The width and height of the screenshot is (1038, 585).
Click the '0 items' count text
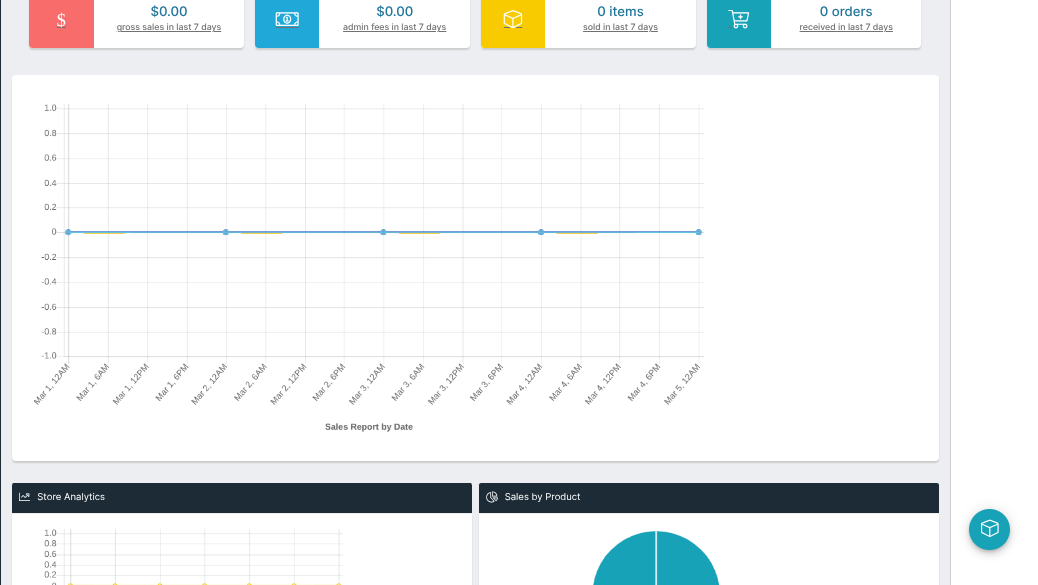620,11
